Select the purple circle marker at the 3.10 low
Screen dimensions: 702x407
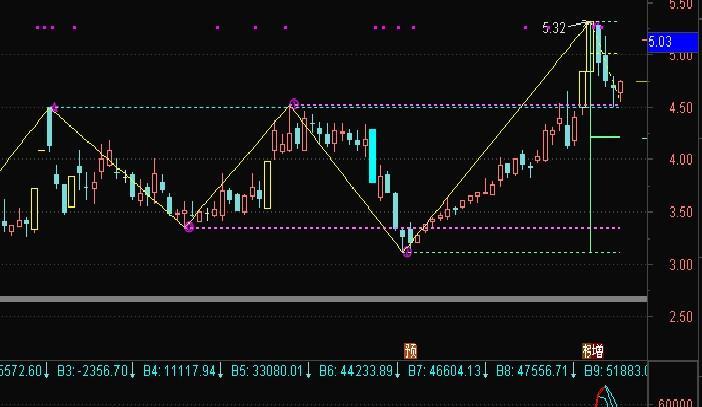(x=407, y=253)
